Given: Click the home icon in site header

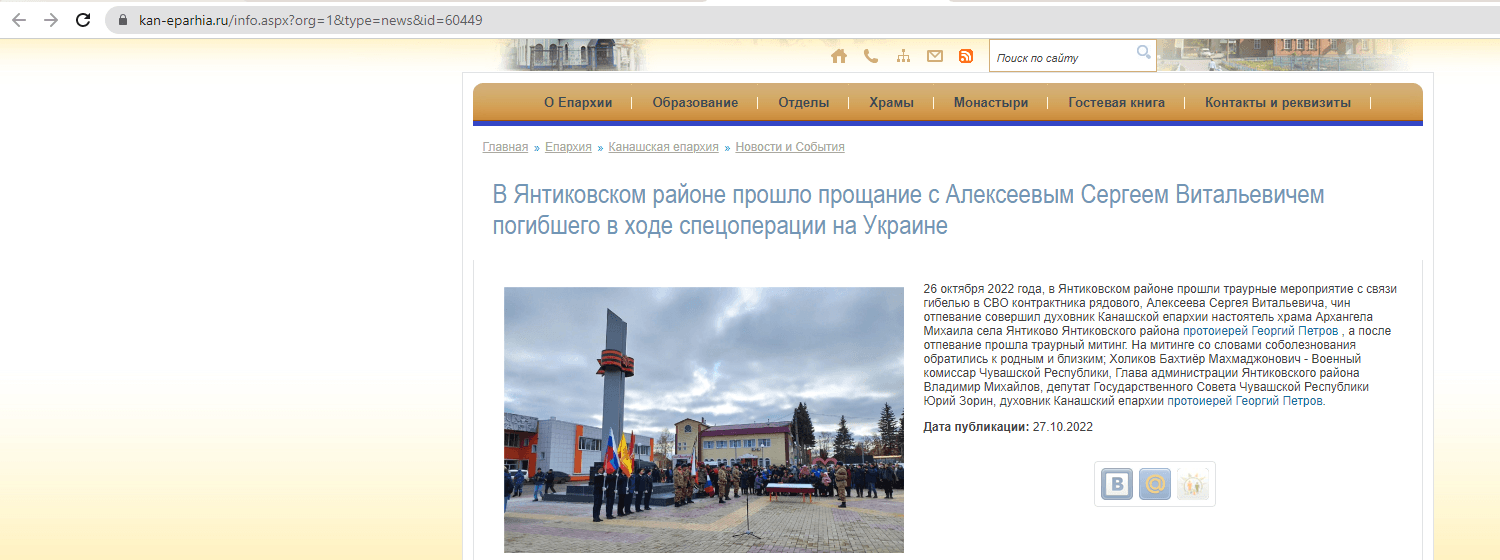Looking at the screenshot, I should [839, 57].
